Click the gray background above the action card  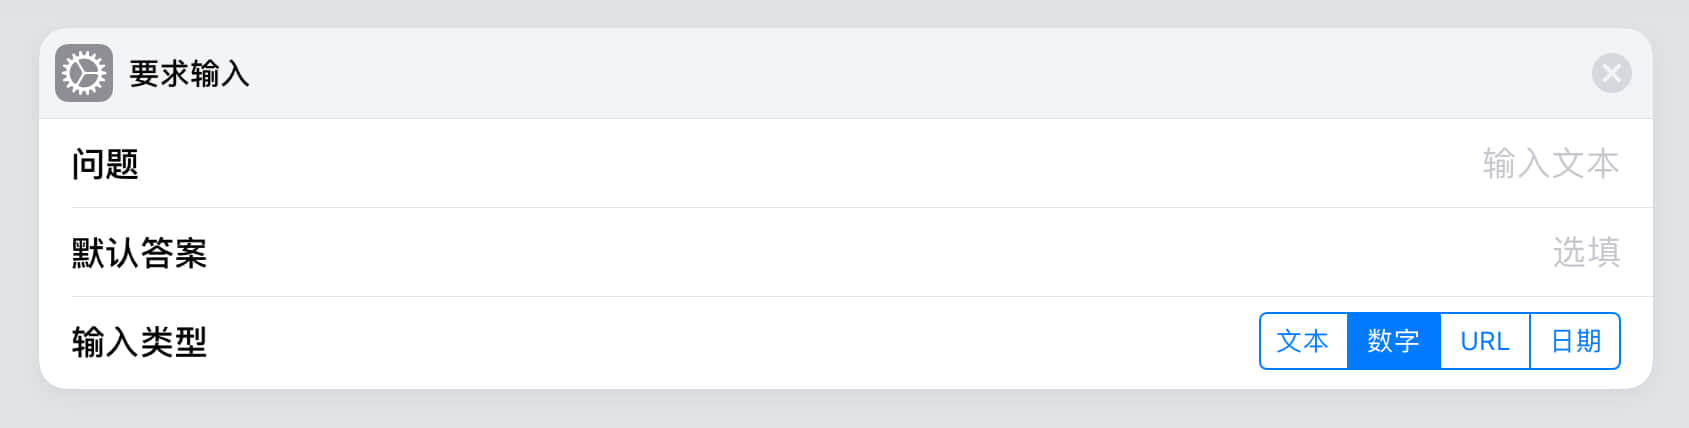click(845, 13)
